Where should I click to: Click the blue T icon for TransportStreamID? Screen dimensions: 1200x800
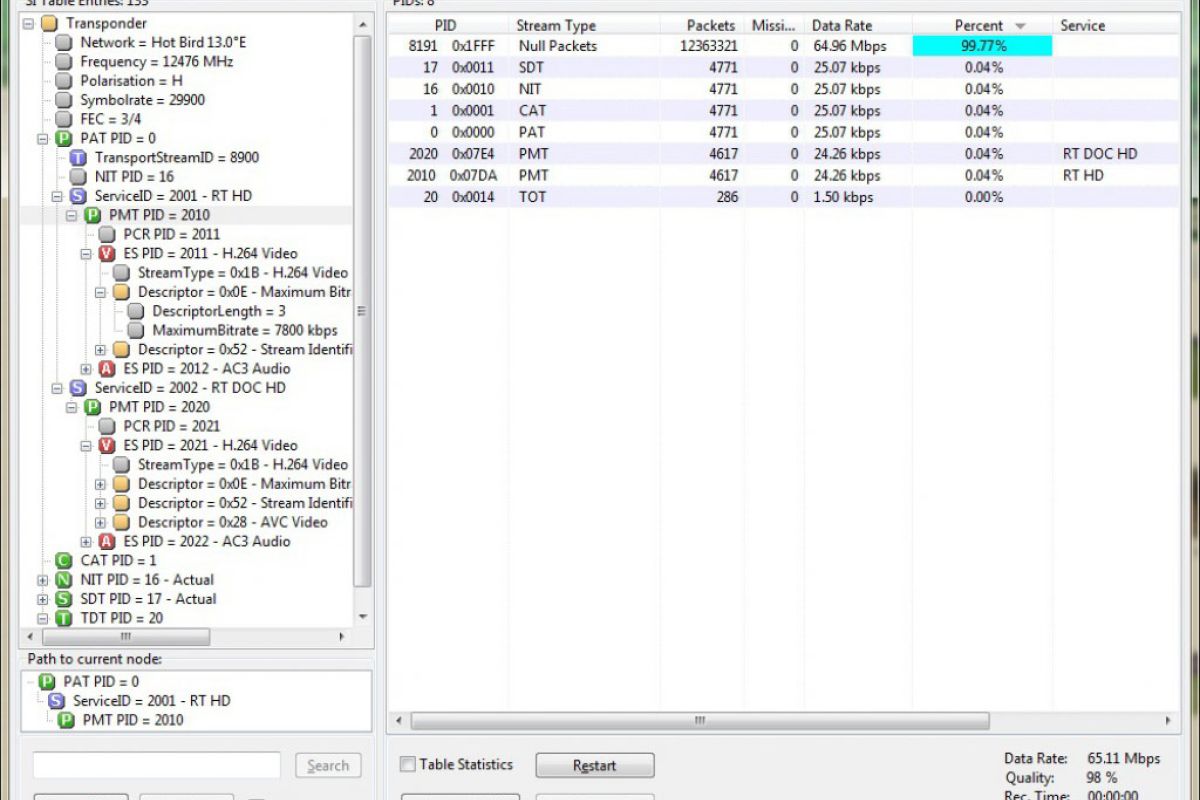pos(79,158)
